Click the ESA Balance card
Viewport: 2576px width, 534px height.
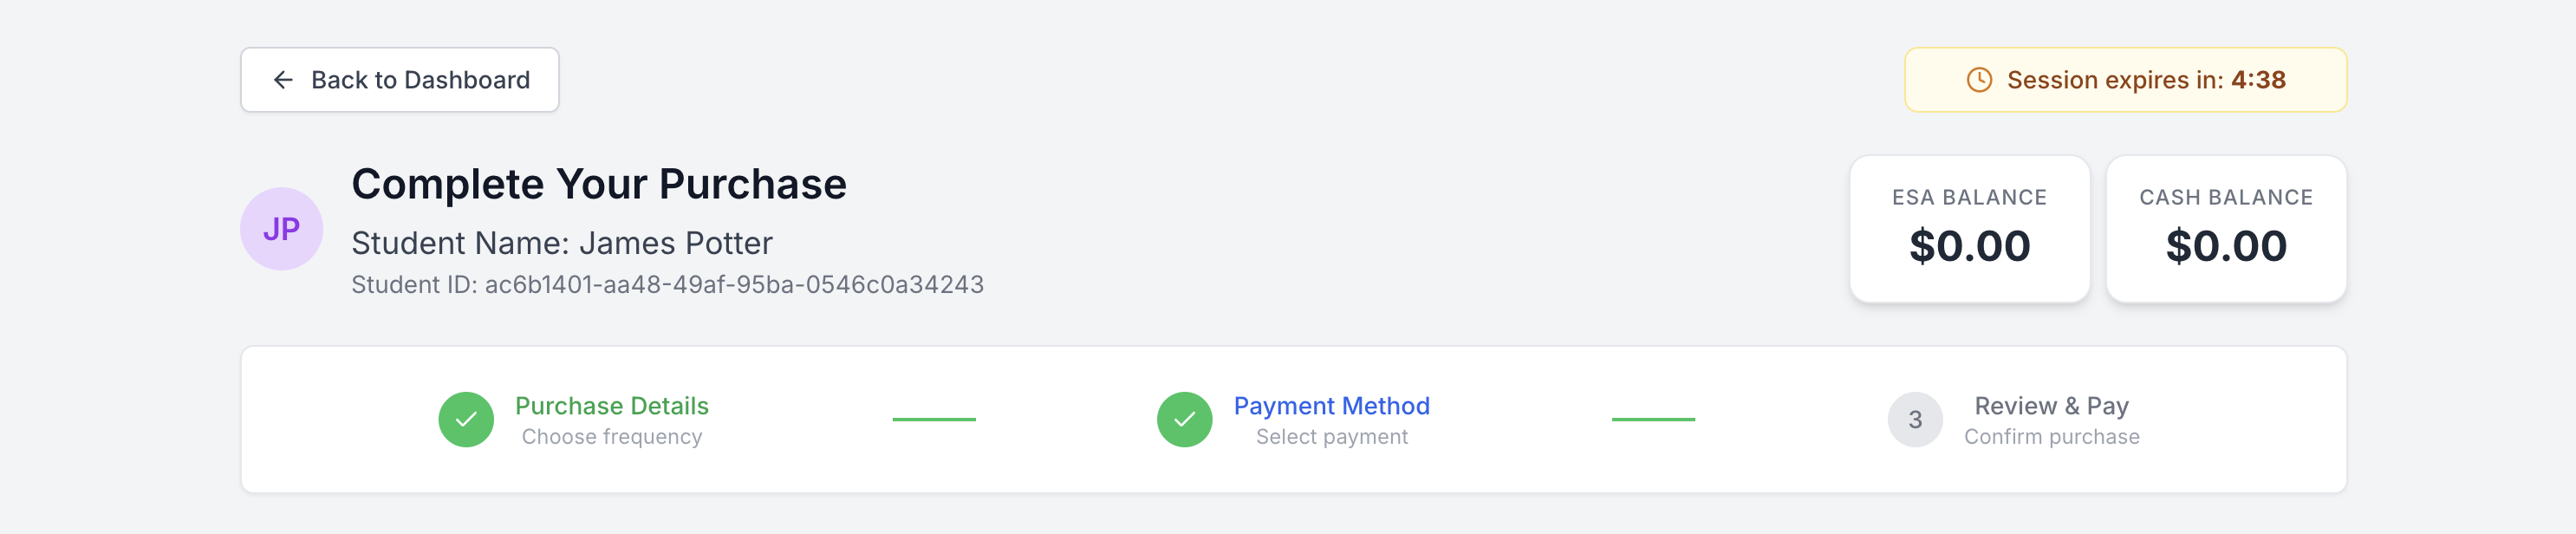pos(1968,229)
